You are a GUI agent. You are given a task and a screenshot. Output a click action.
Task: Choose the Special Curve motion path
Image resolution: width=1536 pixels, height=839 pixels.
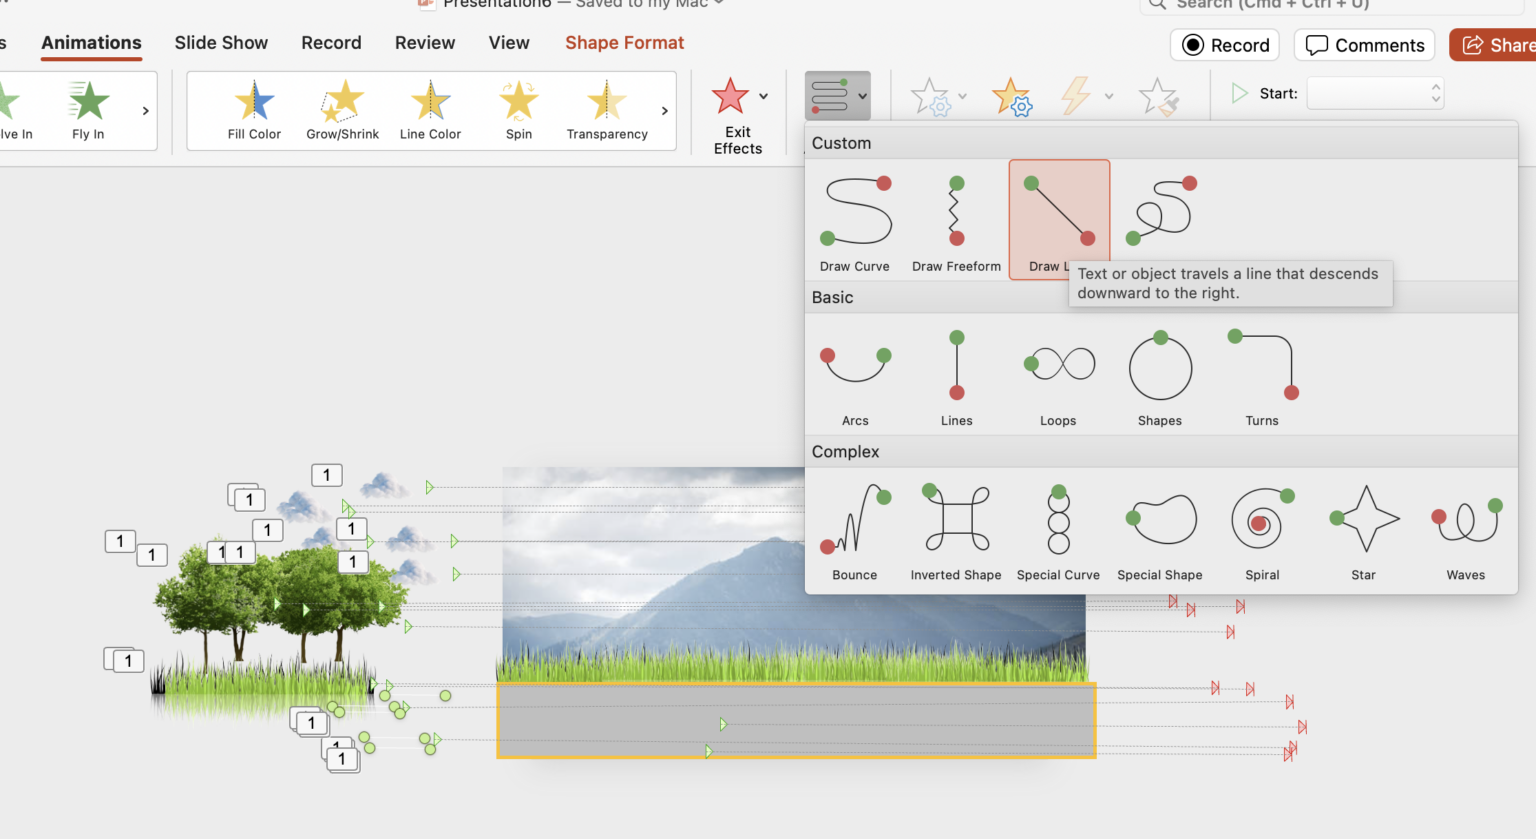point(1058,530)
